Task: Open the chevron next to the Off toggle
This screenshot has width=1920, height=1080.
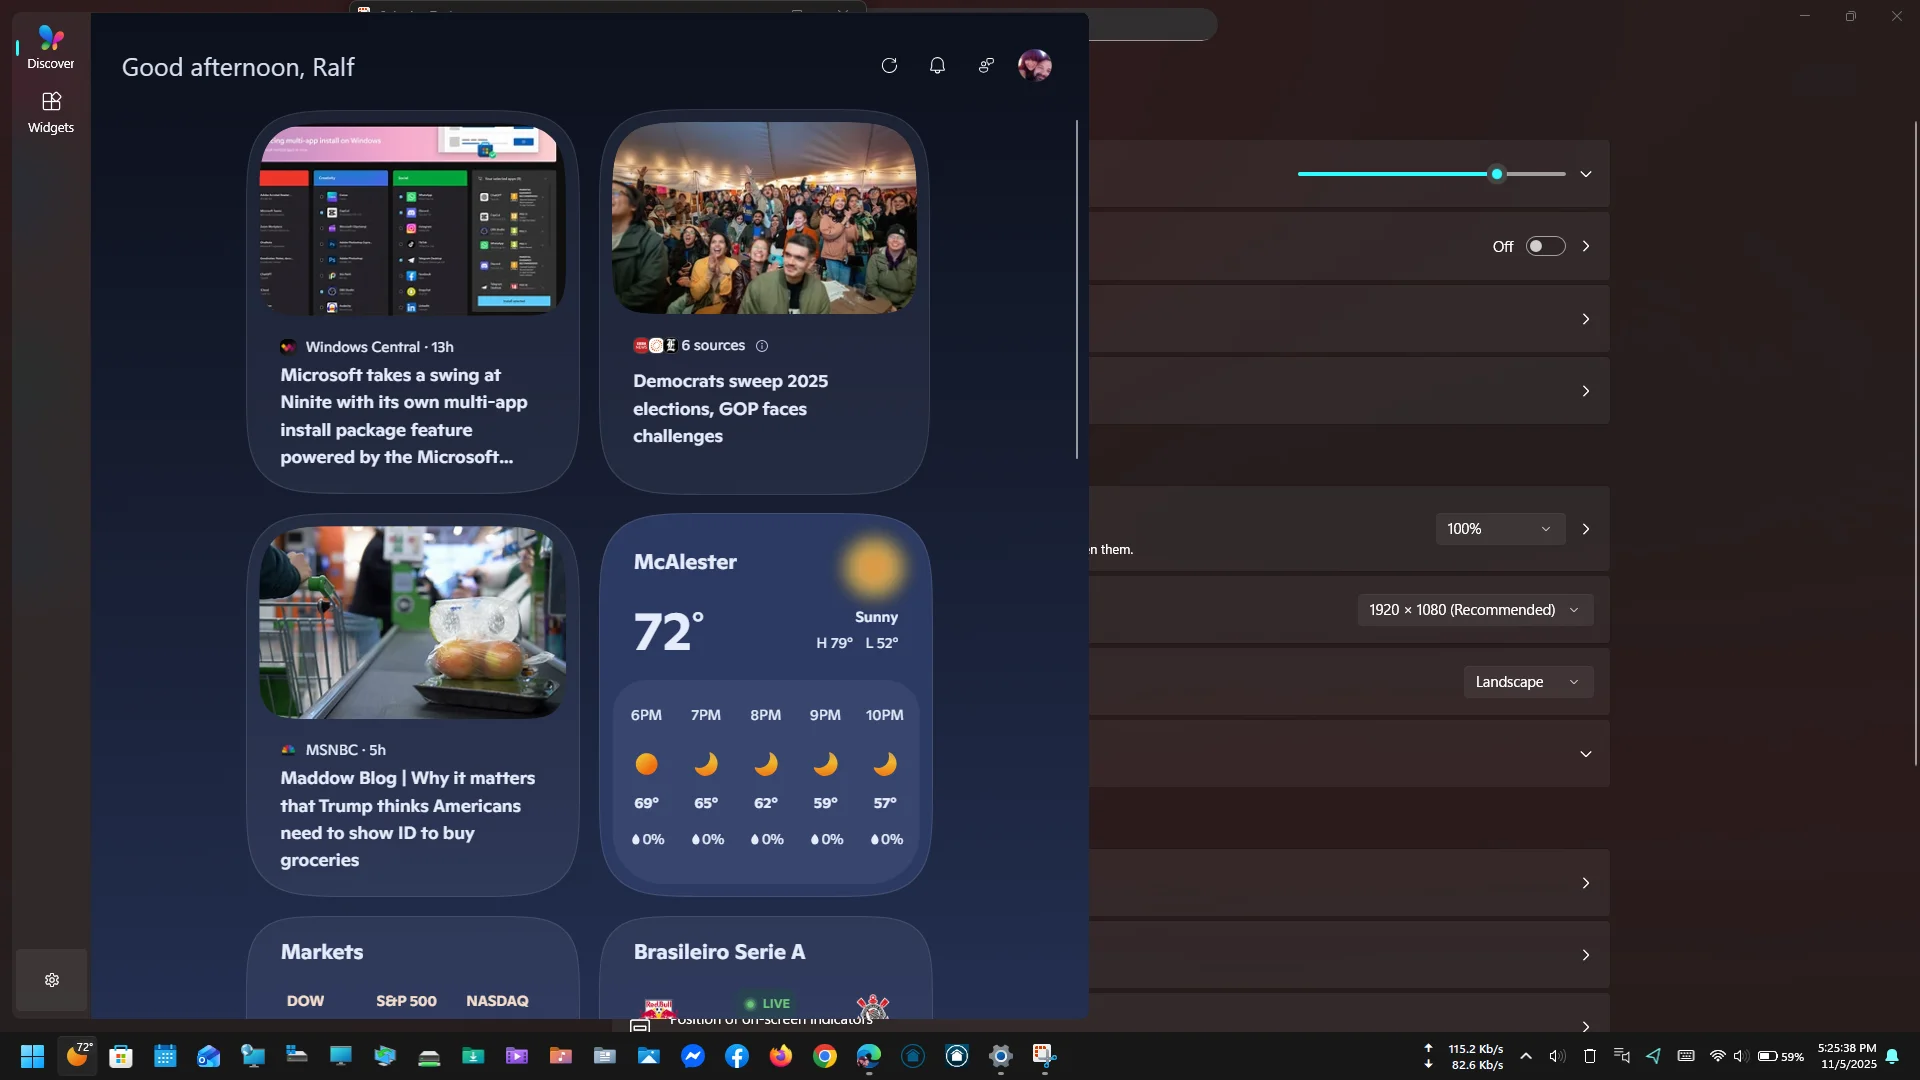Action: tap(1586, 246)
